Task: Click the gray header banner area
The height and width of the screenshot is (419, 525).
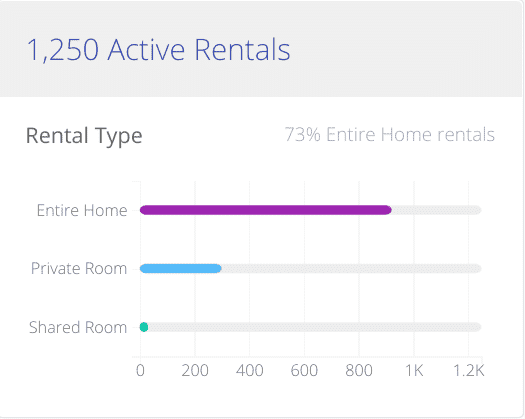Action: 261,49
